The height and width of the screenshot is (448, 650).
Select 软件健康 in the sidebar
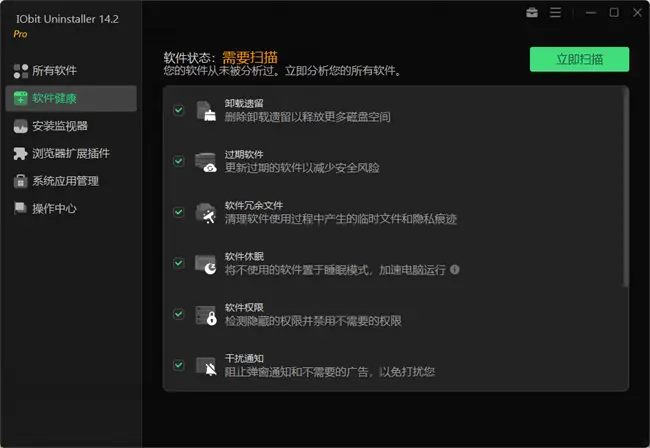tap(71, 99)
